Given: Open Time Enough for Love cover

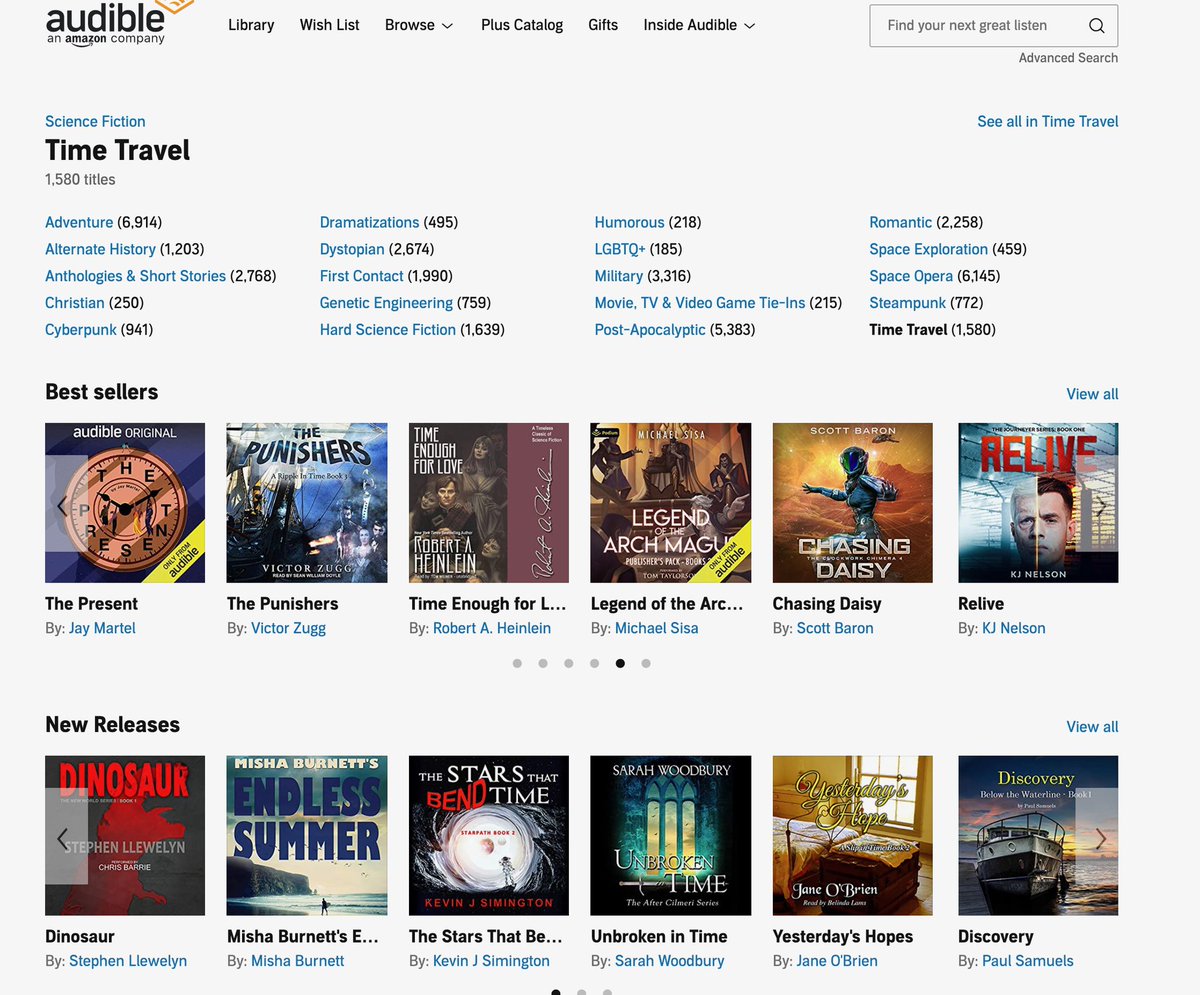Looking at the screenshot, I should (489, 503).
